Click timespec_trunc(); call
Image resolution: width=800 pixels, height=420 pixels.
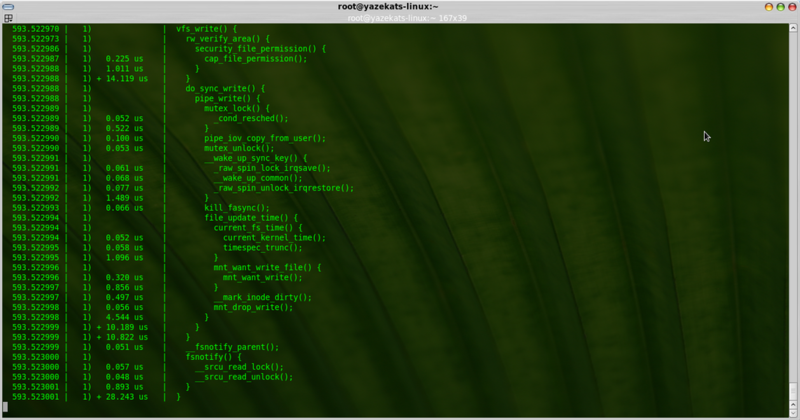(263, 248)
